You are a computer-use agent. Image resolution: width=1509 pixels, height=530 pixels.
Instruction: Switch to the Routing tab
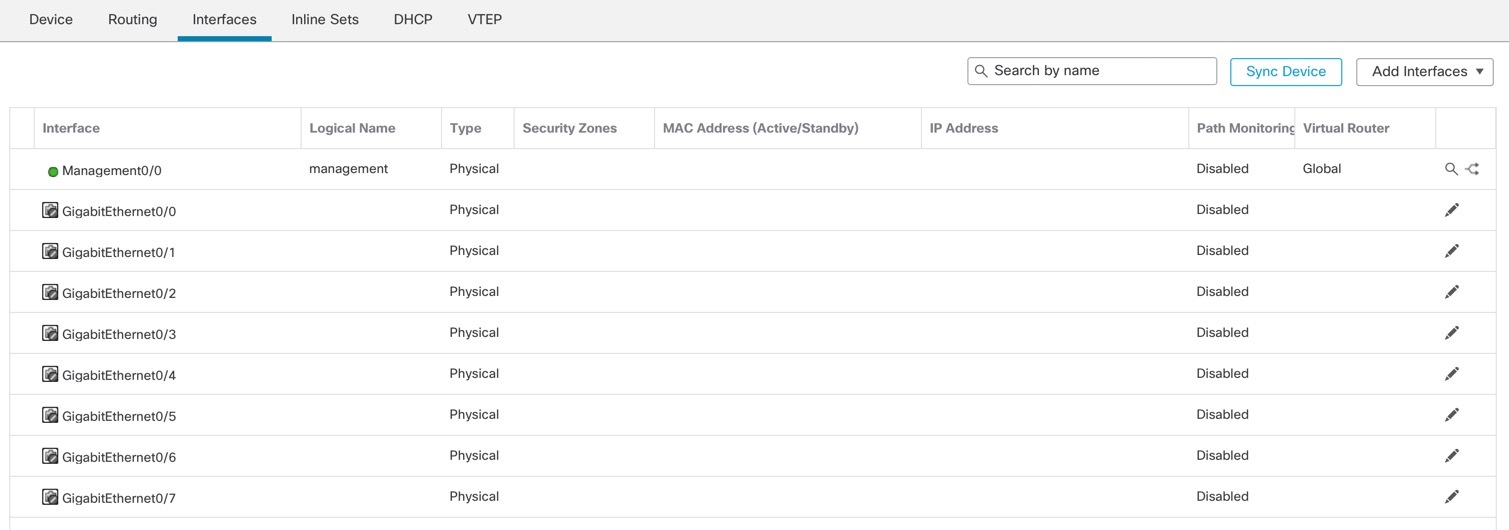click(x=133, y=20)
